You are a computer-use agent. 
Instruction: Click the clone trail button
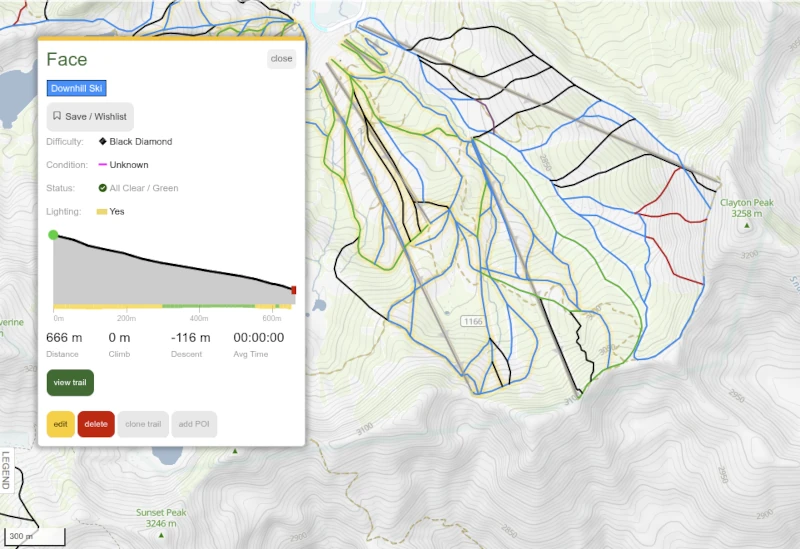click(x=143, y=424)
